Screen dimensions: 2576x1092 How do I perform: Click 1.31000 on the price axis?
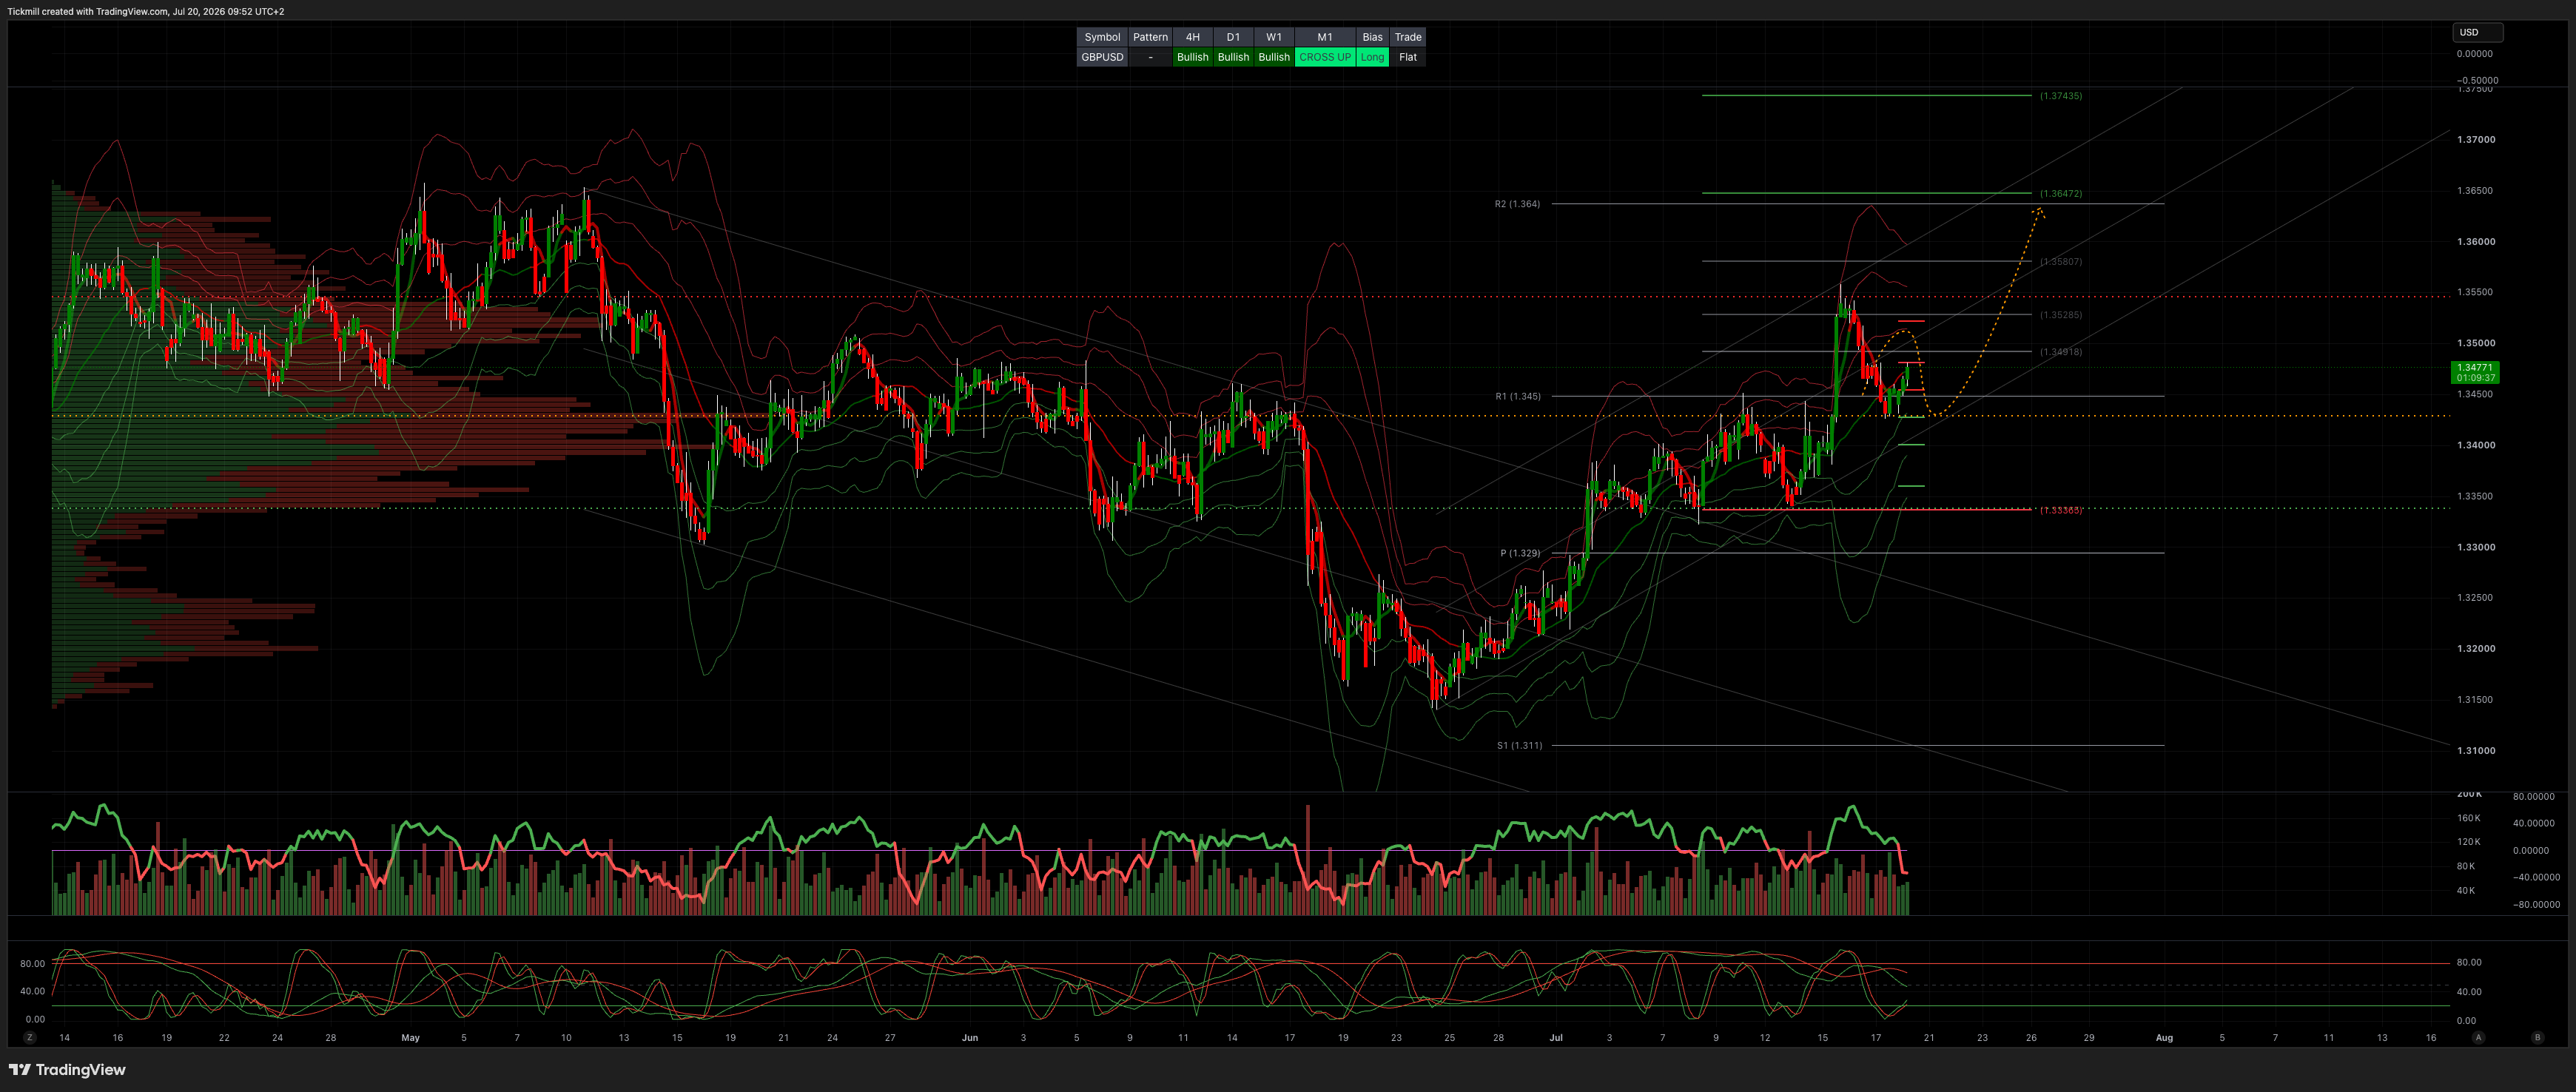[2476, 751]
